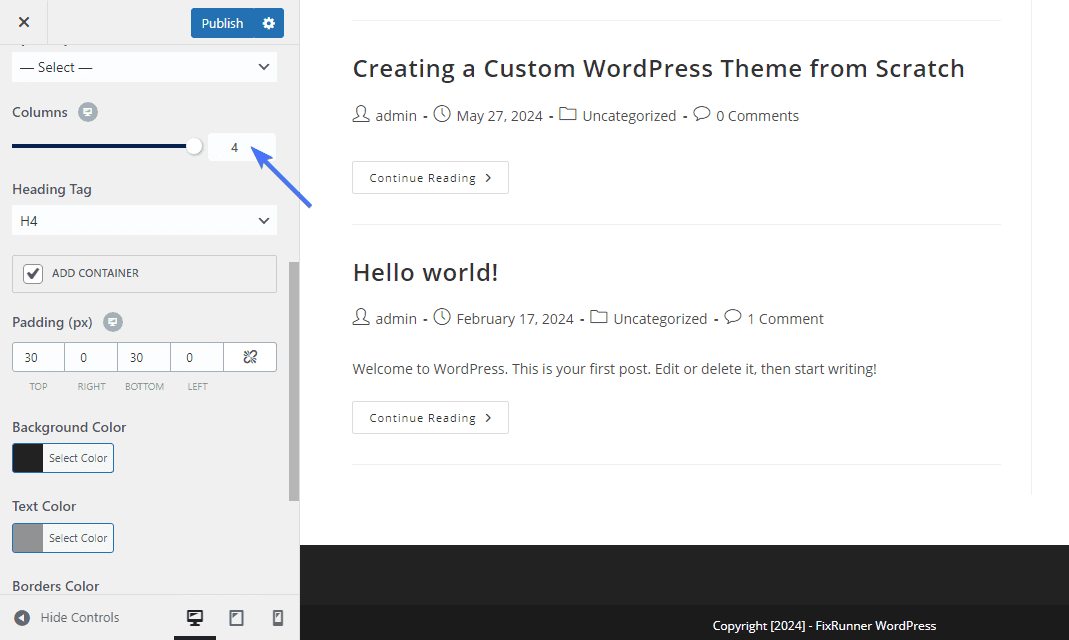Click the clock icon beside February 17, 2024
The height and width of the screenshot is (640, 1069).
coord(442,317)
